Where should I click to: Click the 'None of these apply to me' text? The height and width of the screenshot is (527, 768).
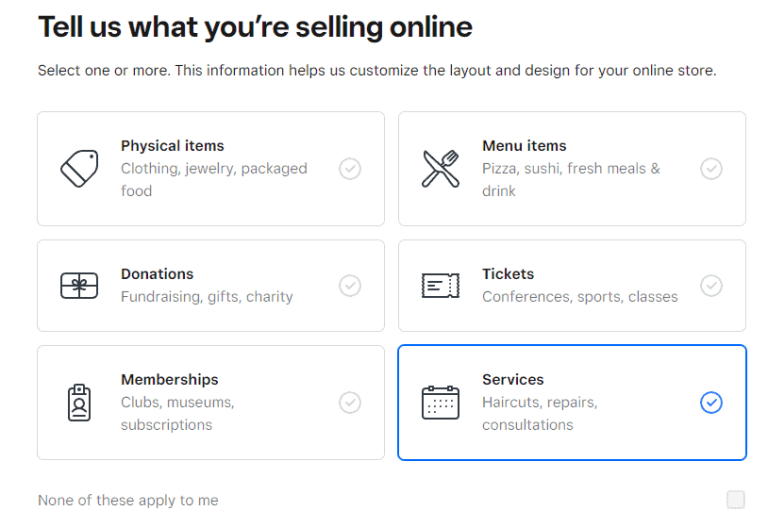(128, 500)
